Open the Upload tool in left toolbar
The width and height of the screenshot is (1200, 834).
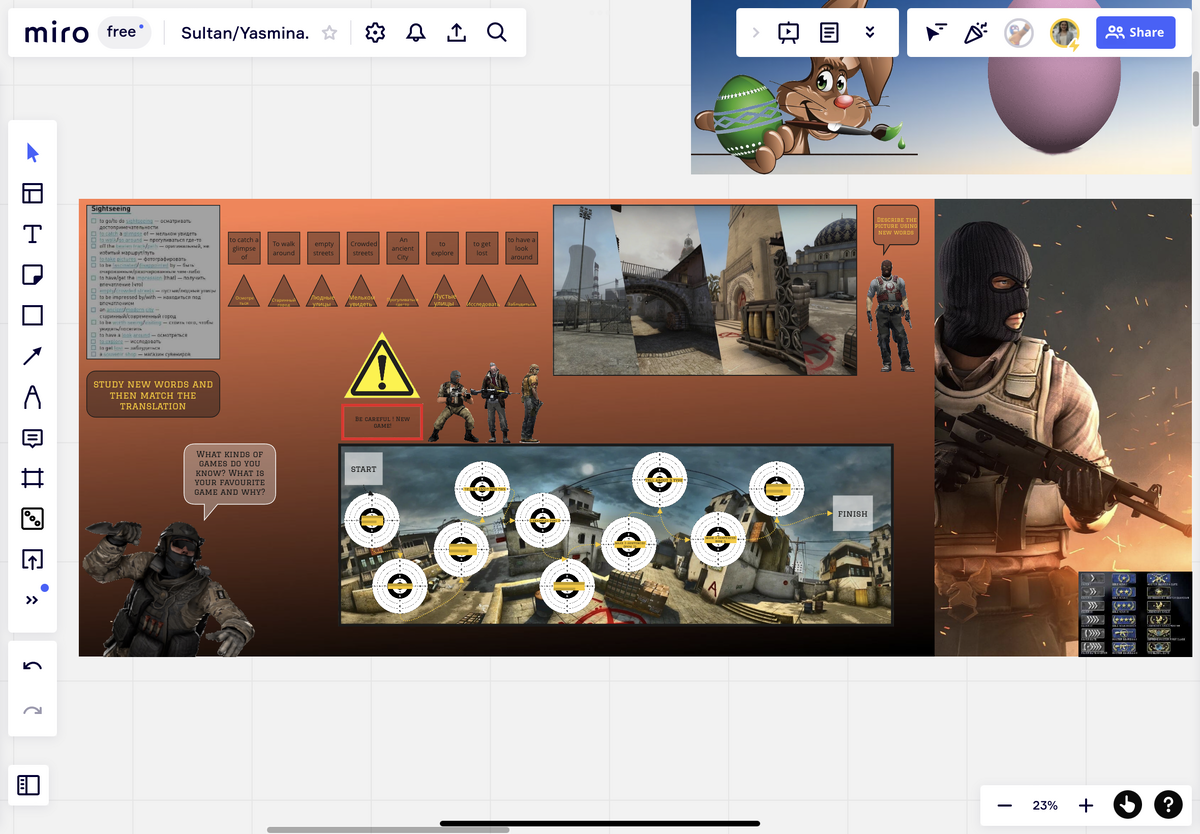[32, 560]
